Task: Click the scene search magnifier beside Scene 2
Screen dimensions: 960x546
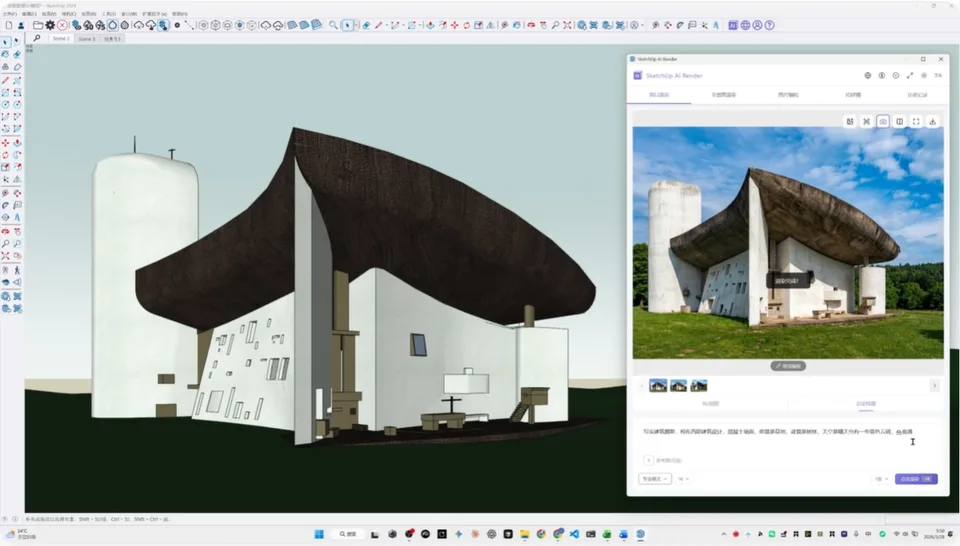Action: pos(37,38)
